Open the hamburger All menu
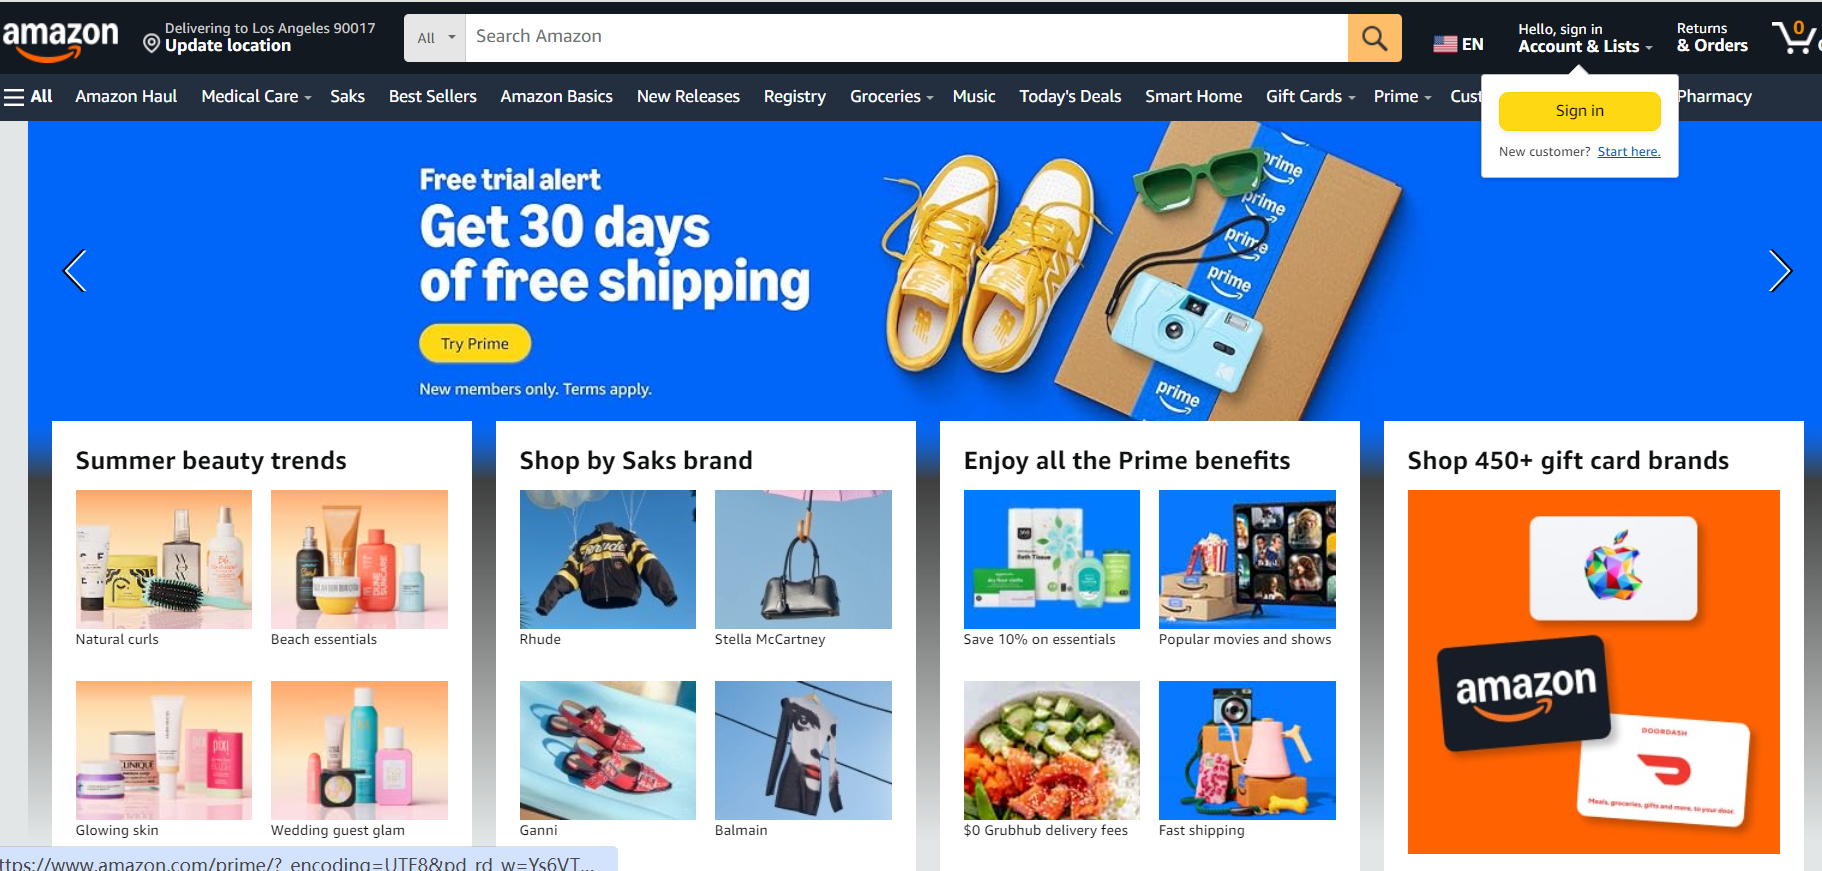The image size is (1822, 871). (x=28, y=97)
